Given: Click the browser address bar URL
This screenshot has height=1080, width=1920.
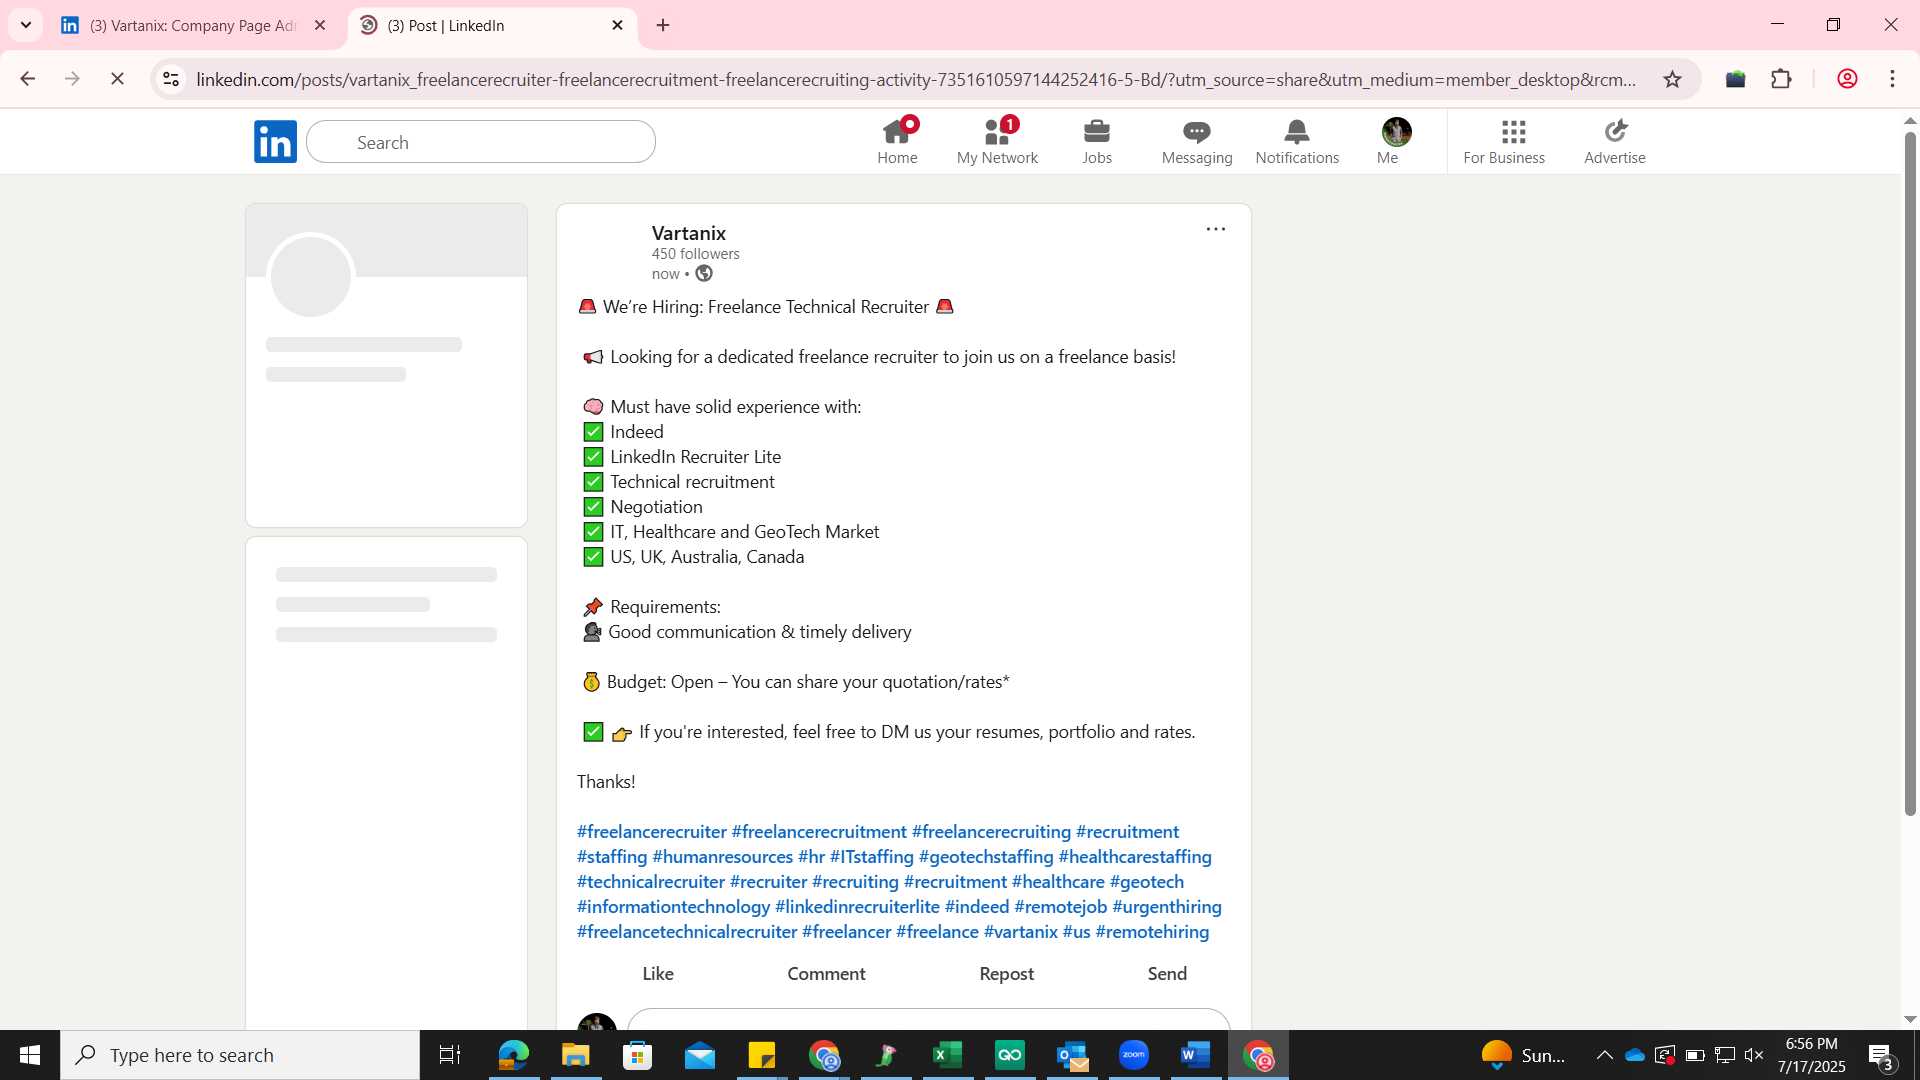Looking at the screenshot, I should click(x=915, y=79).
